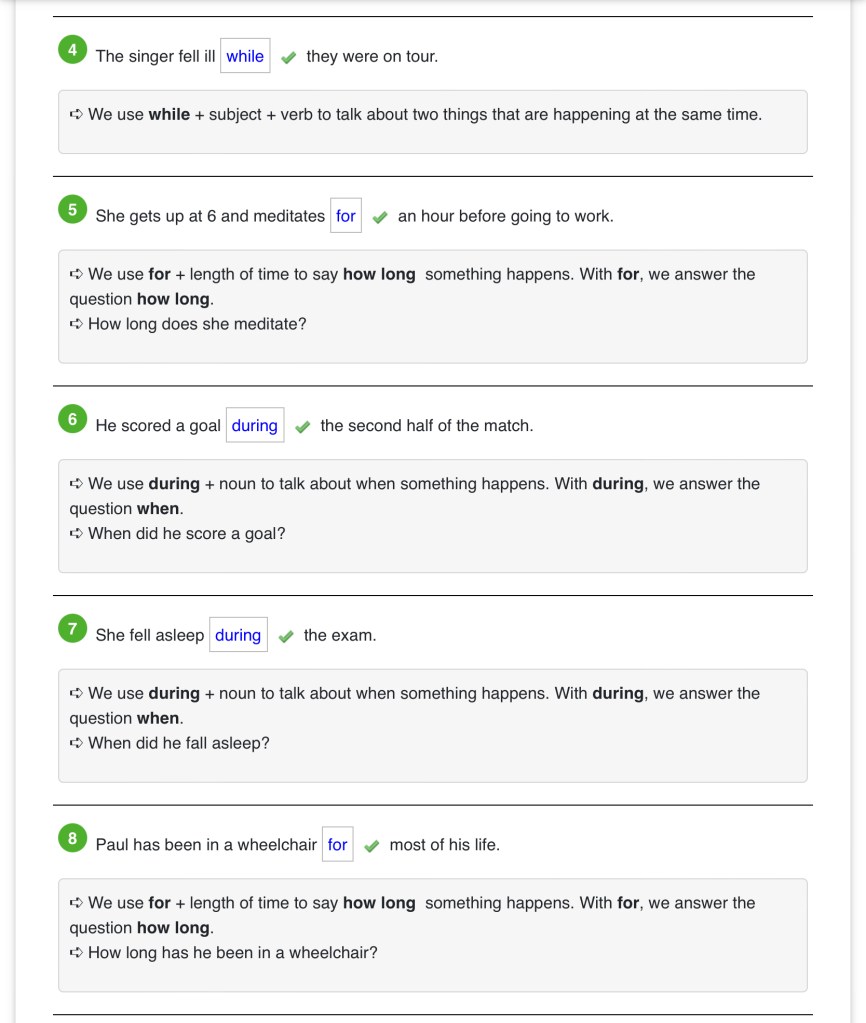Click the arrow before "How long has he been in a wheelchair?"
The width and height of the screenshot is (866, 1023).
(76, 953)
